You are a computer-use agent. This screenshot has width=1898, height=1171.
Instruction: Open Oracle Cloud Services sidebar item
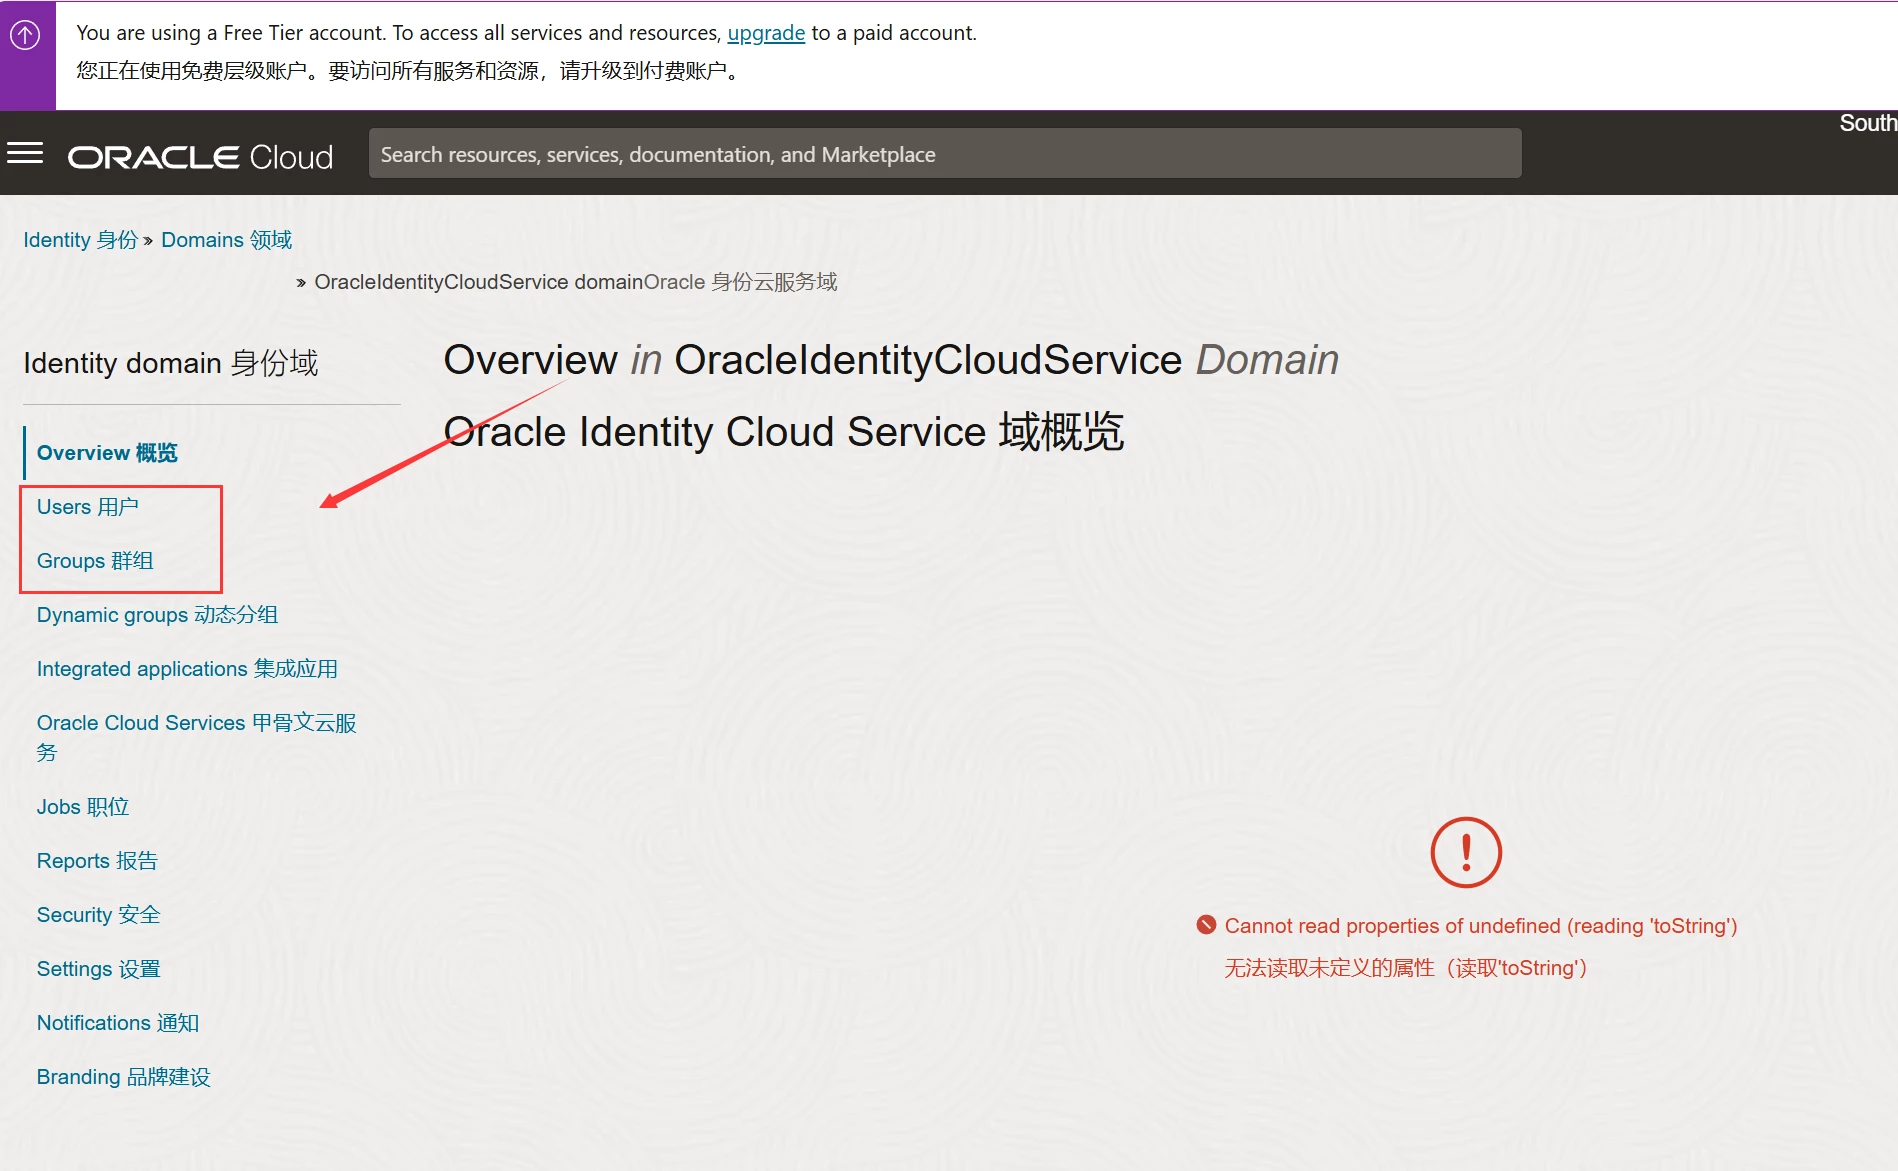(196, 723)
